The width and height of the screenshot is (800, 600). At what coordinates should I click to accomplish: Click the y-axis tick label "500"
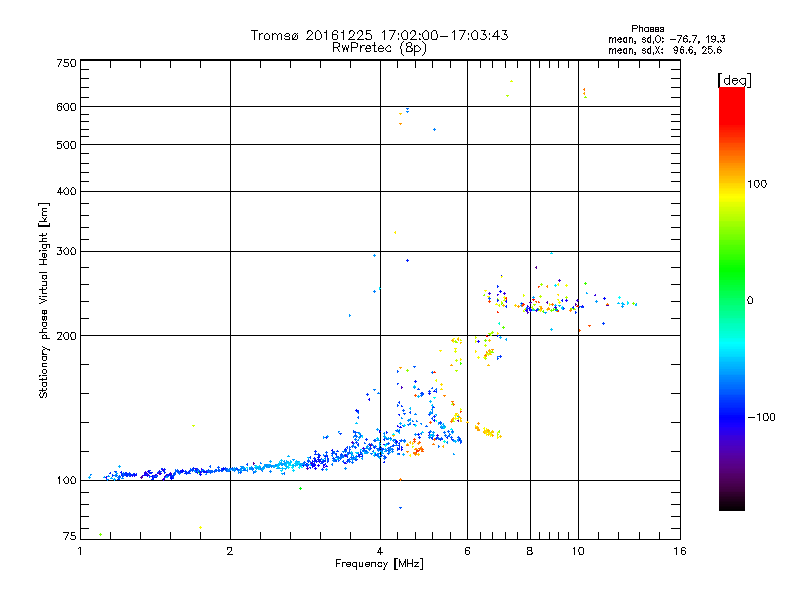tap(67, 145)
